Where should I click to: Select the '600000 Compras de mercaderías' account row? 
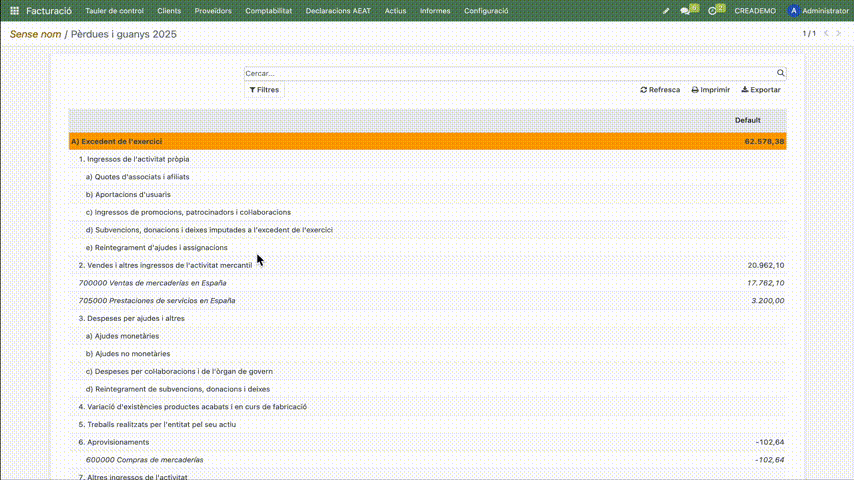(x=144, y=460)
